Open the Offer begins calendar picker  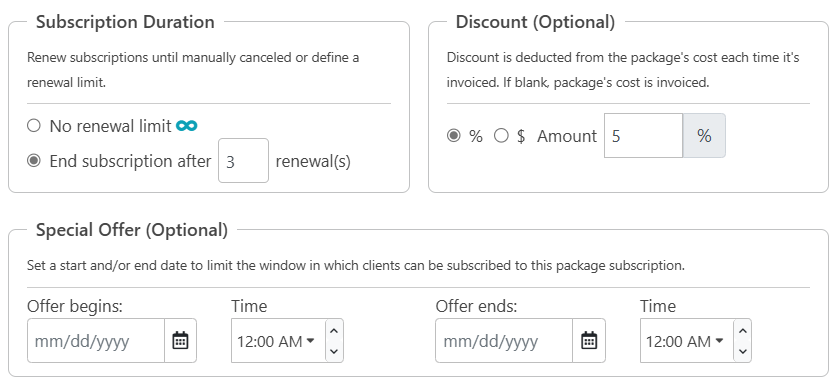(x=181, y=340)
